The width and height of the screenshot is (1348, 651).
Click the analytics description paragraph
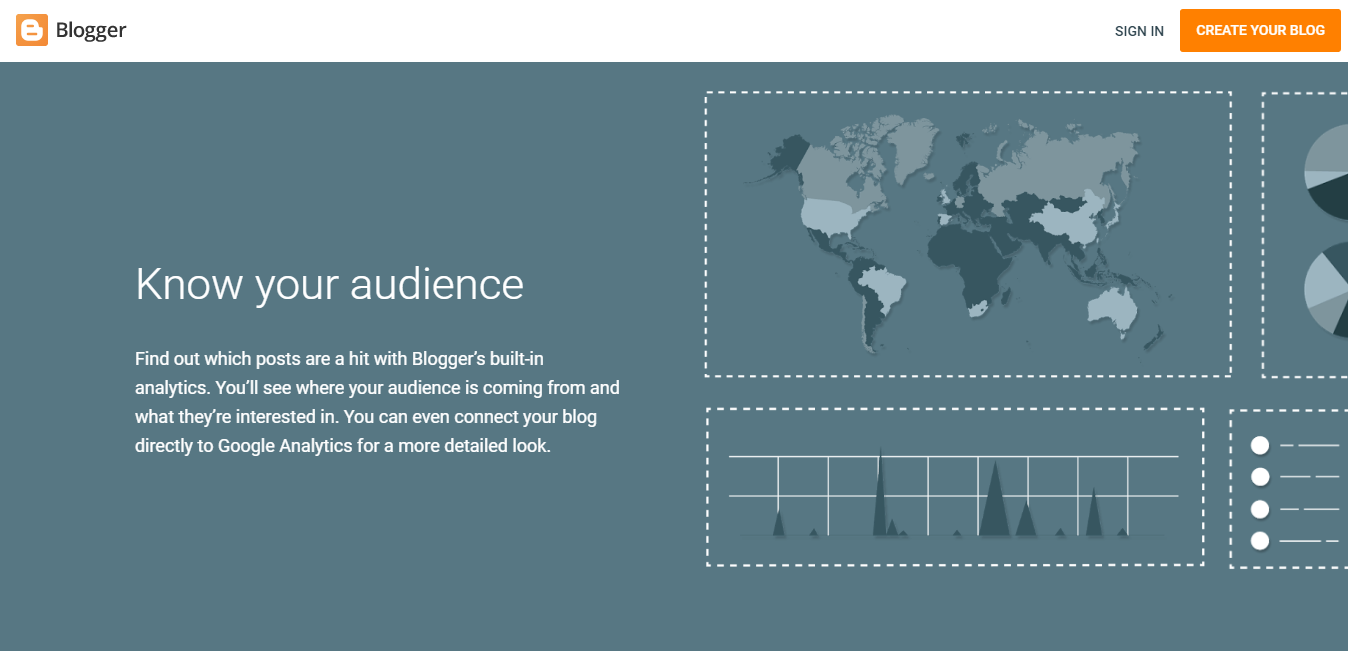(378, 402)
